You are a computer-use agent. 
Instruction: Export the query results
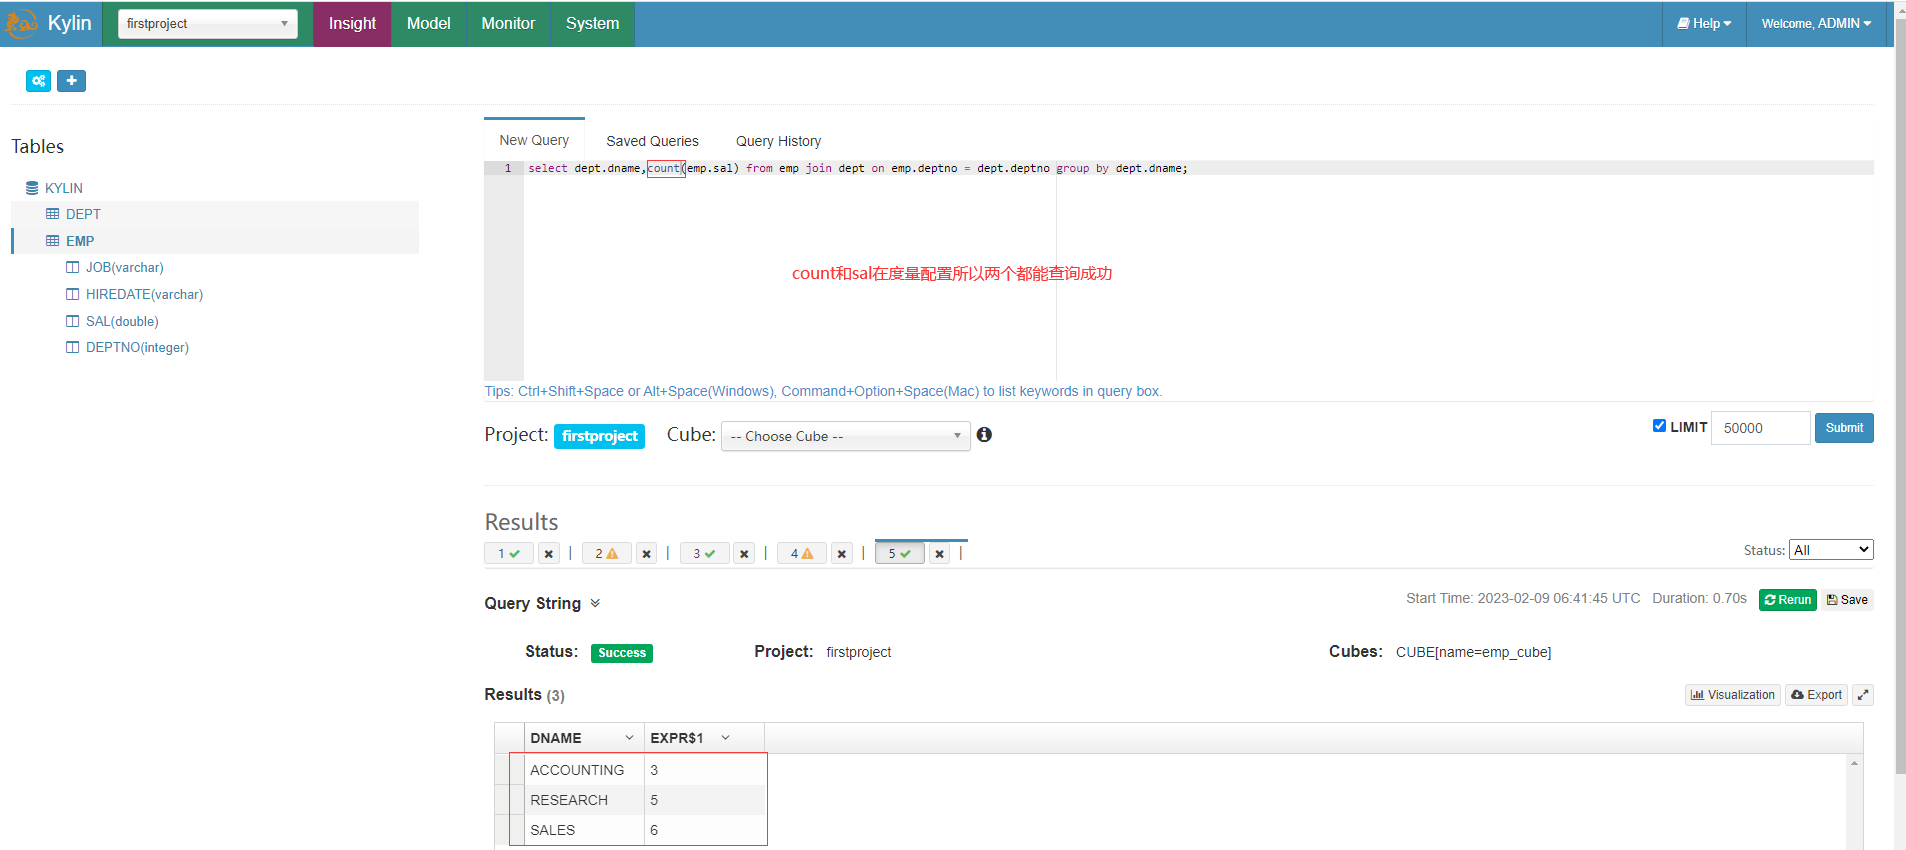(x=1817, y=695)
